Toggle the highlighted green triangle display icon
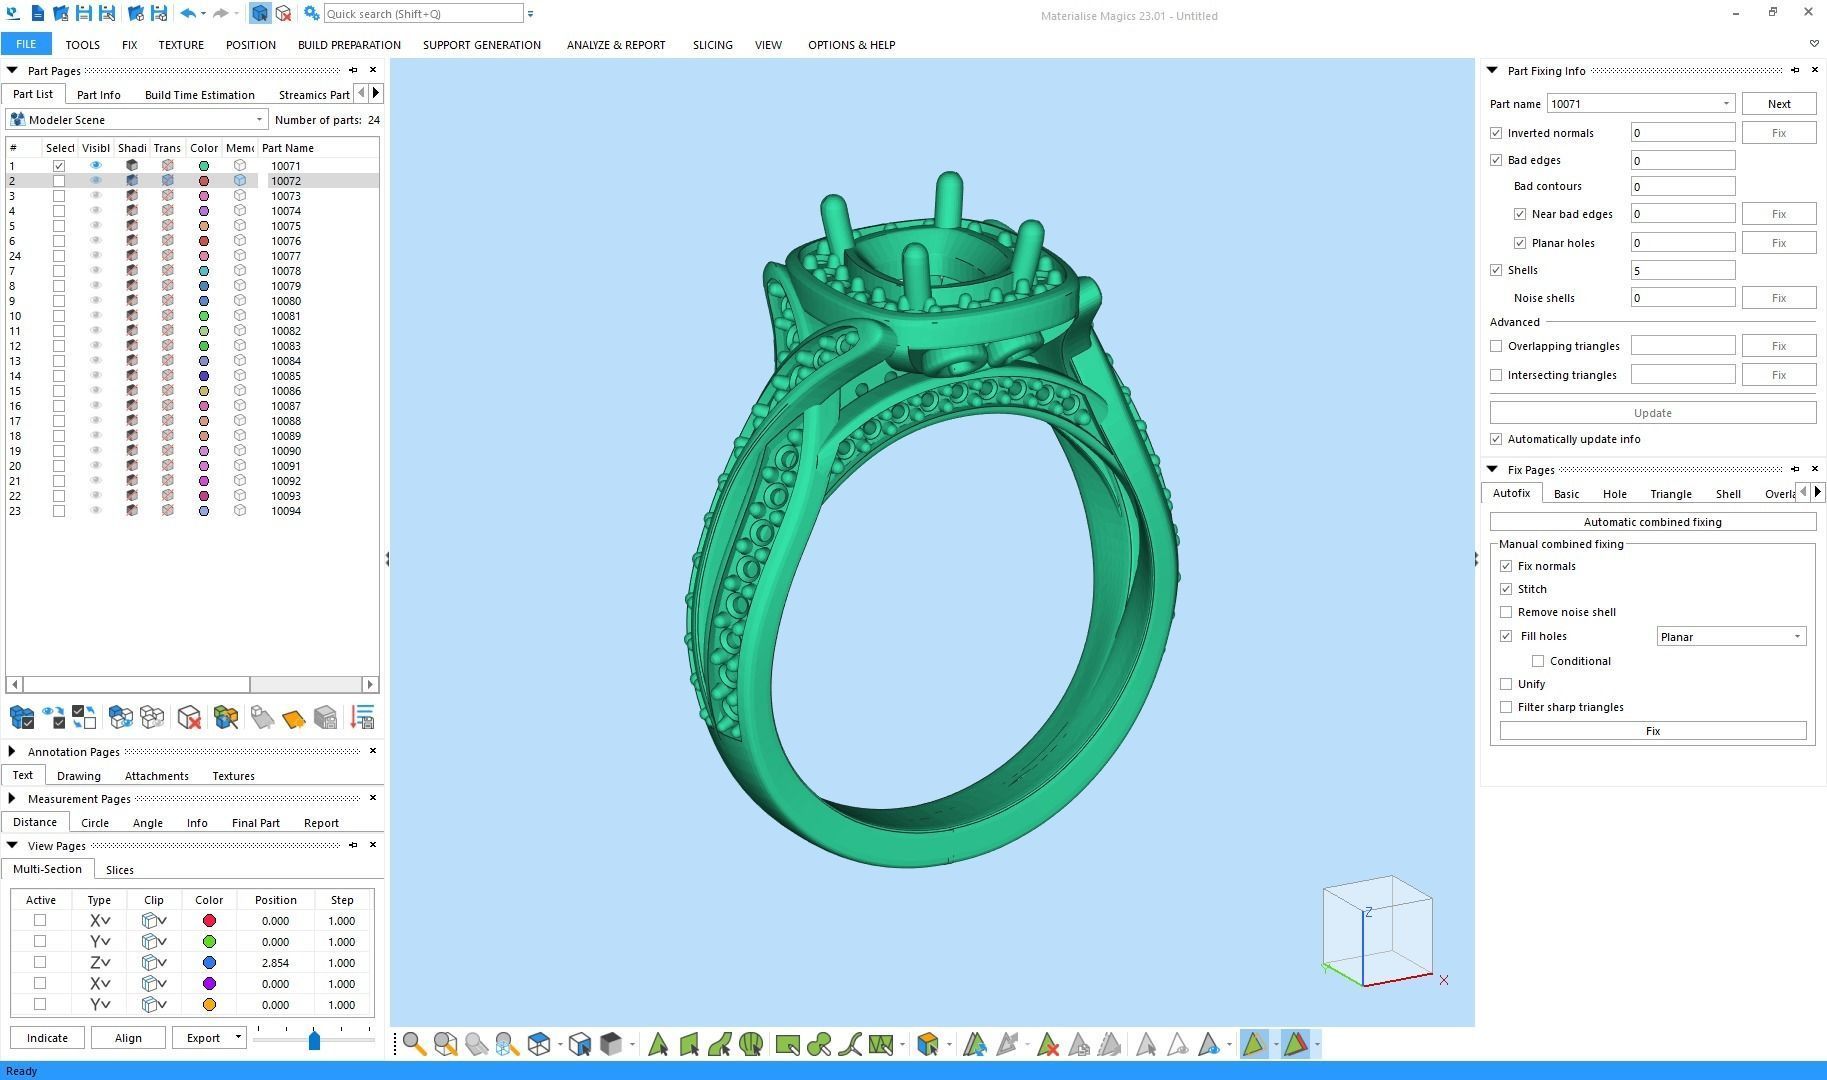1827x1080 pixels. [x=1253, y=1045]
